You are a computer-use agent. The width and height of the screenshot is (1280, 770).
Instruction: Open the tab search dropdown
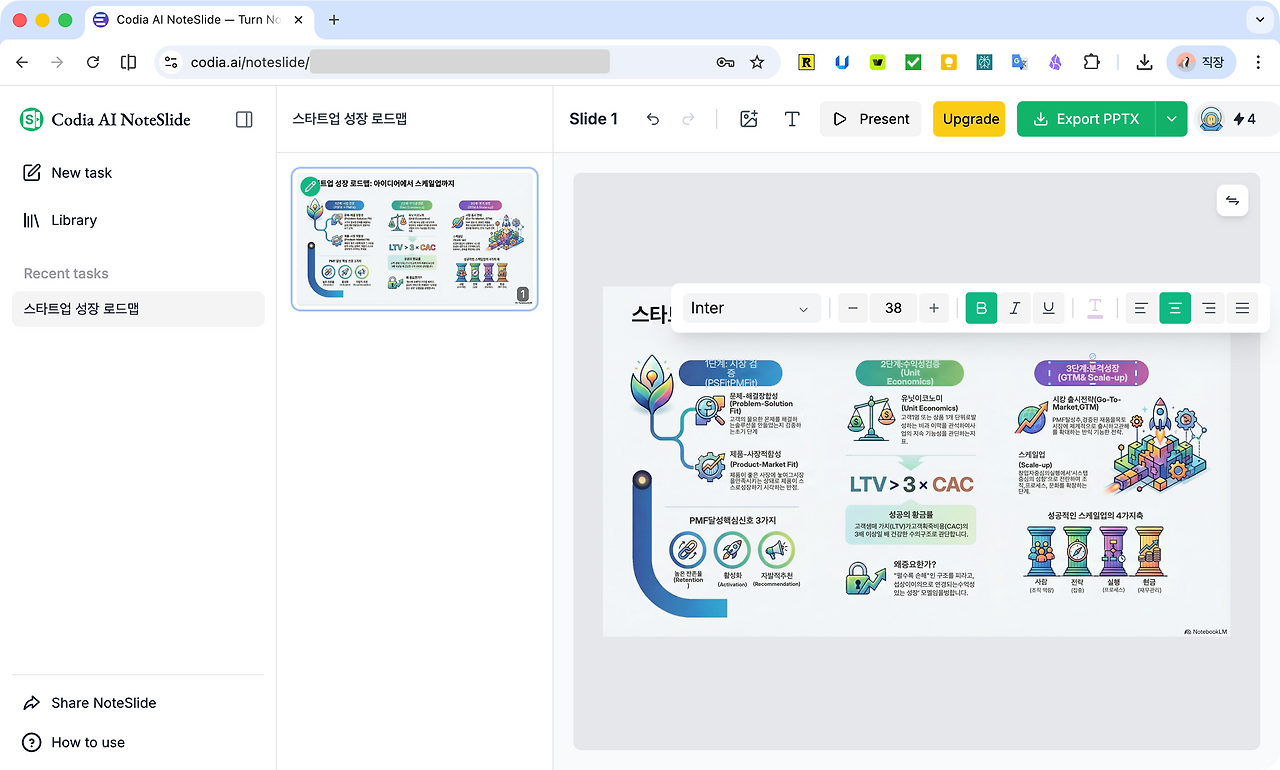(1258, 20)
